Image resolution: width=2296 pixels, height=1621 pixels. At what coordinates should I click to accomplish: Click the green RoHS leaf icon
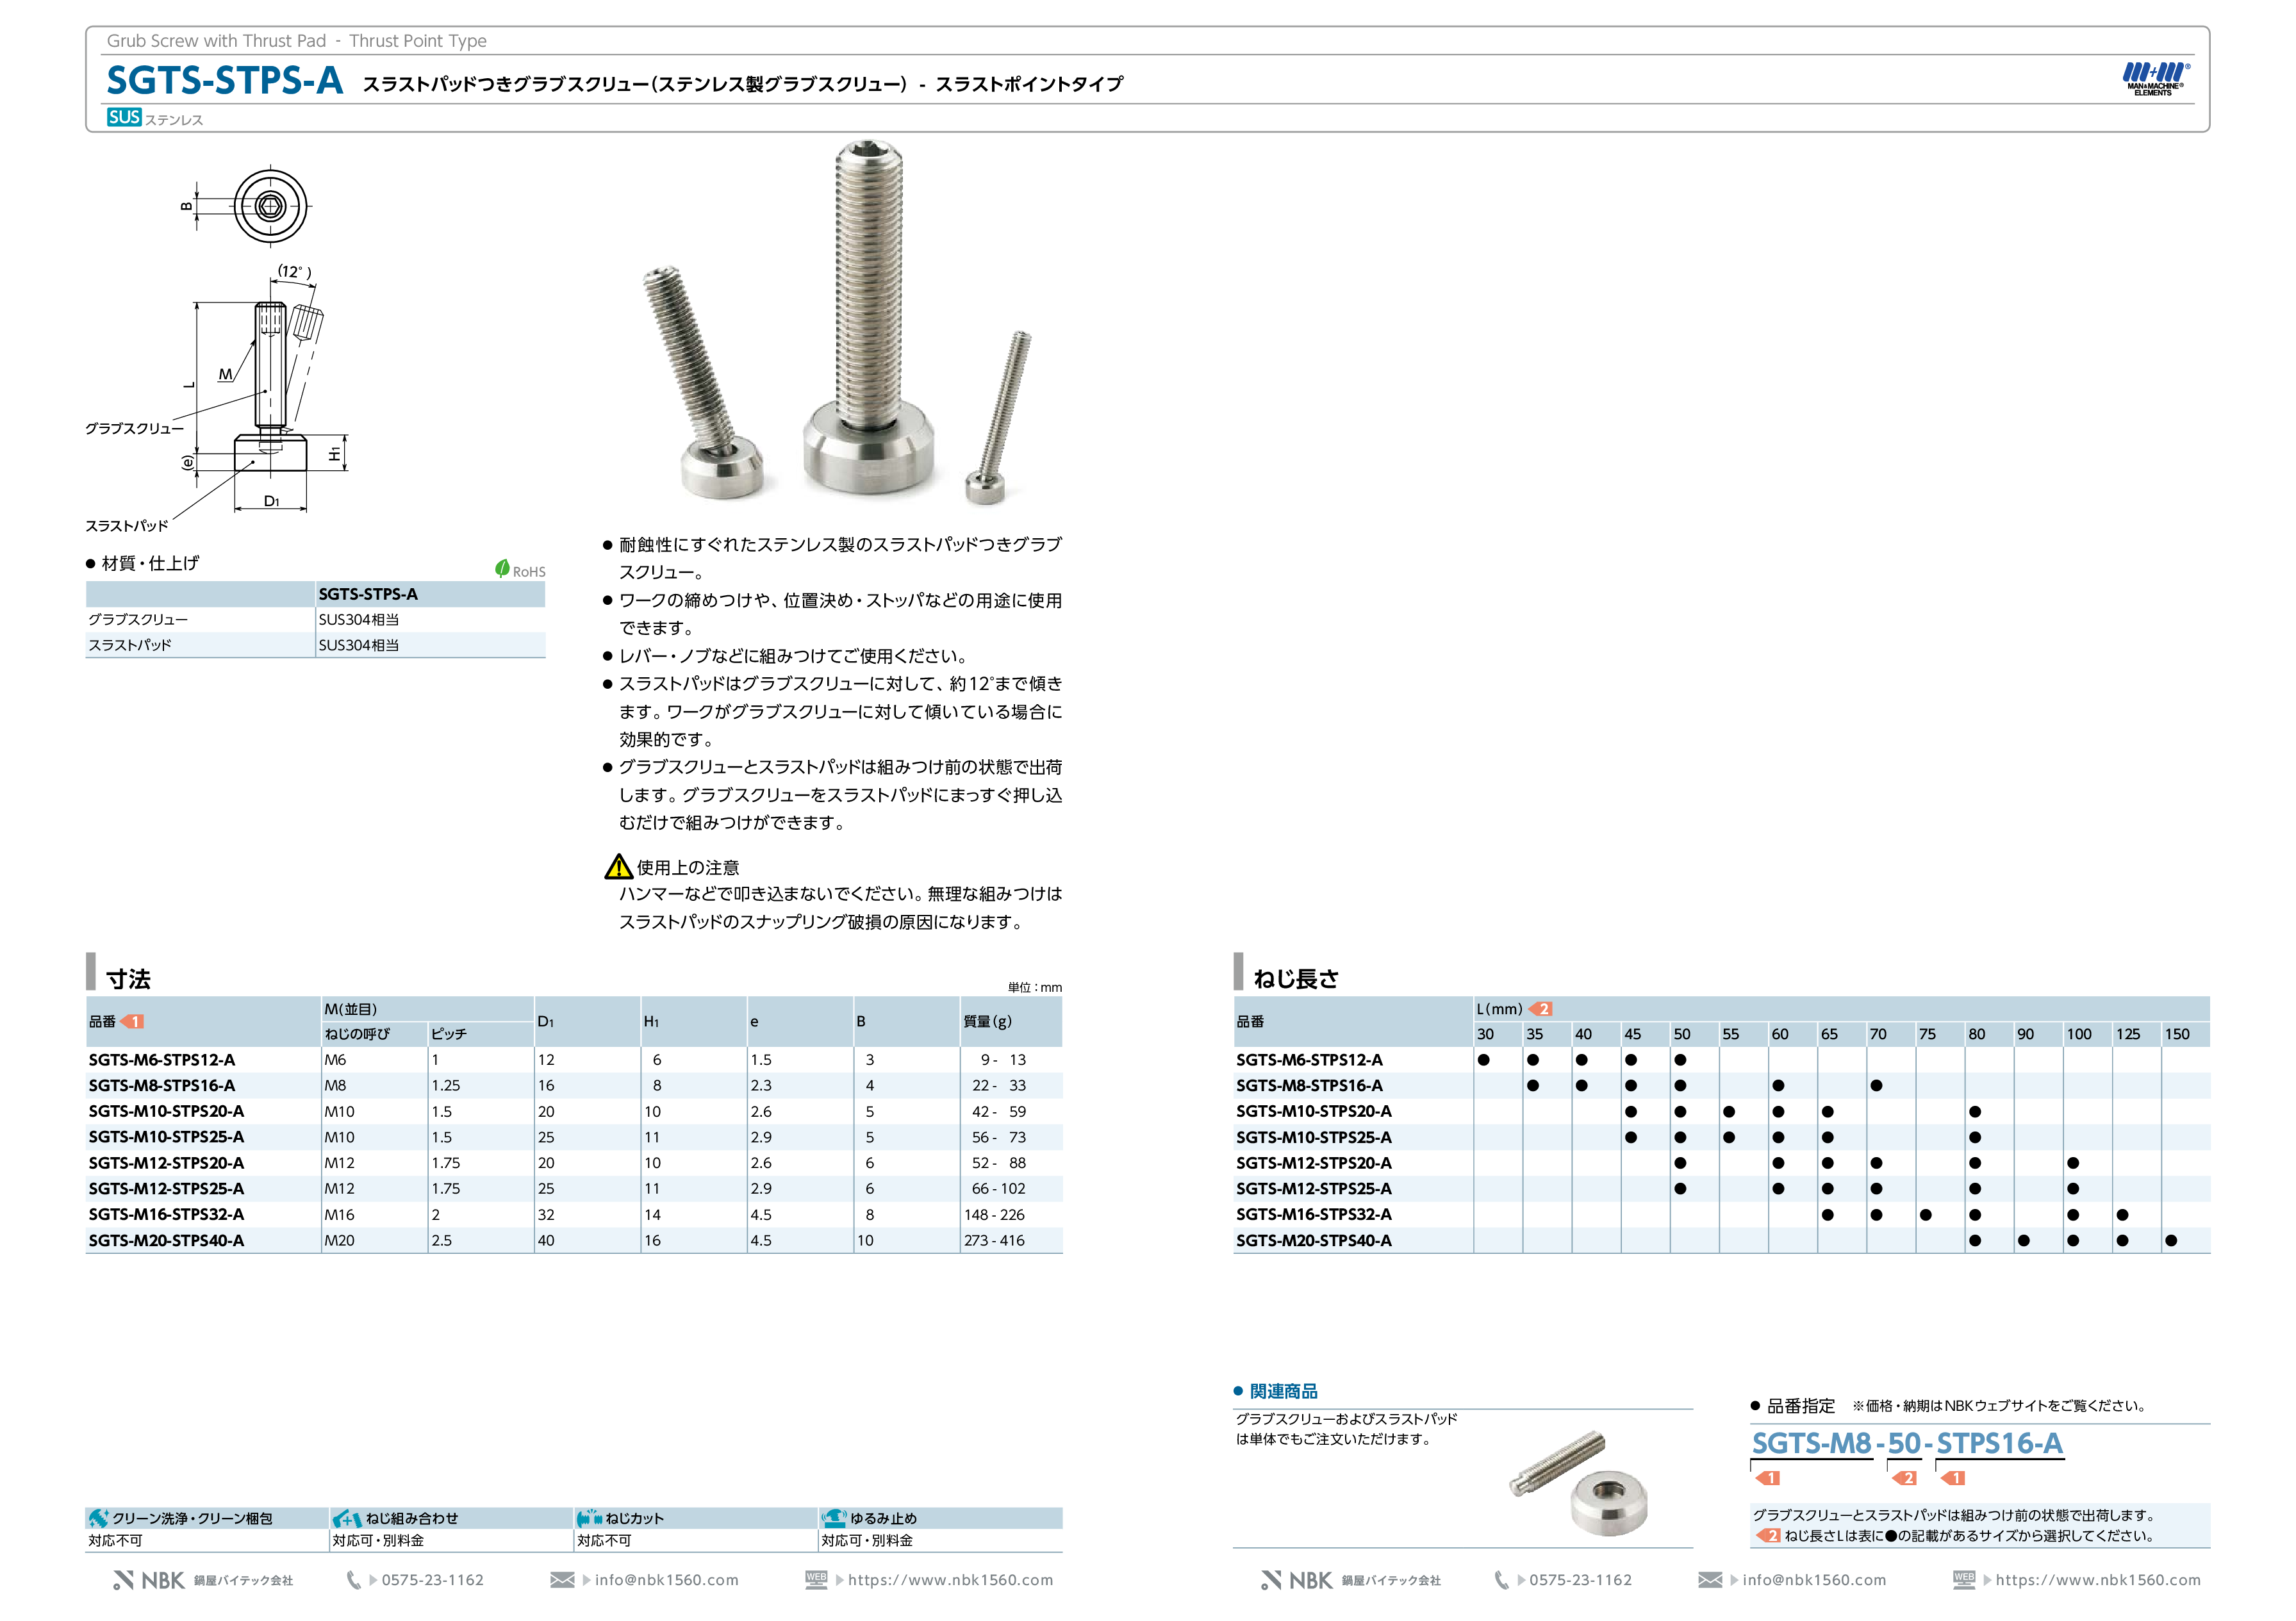(503, 568)
